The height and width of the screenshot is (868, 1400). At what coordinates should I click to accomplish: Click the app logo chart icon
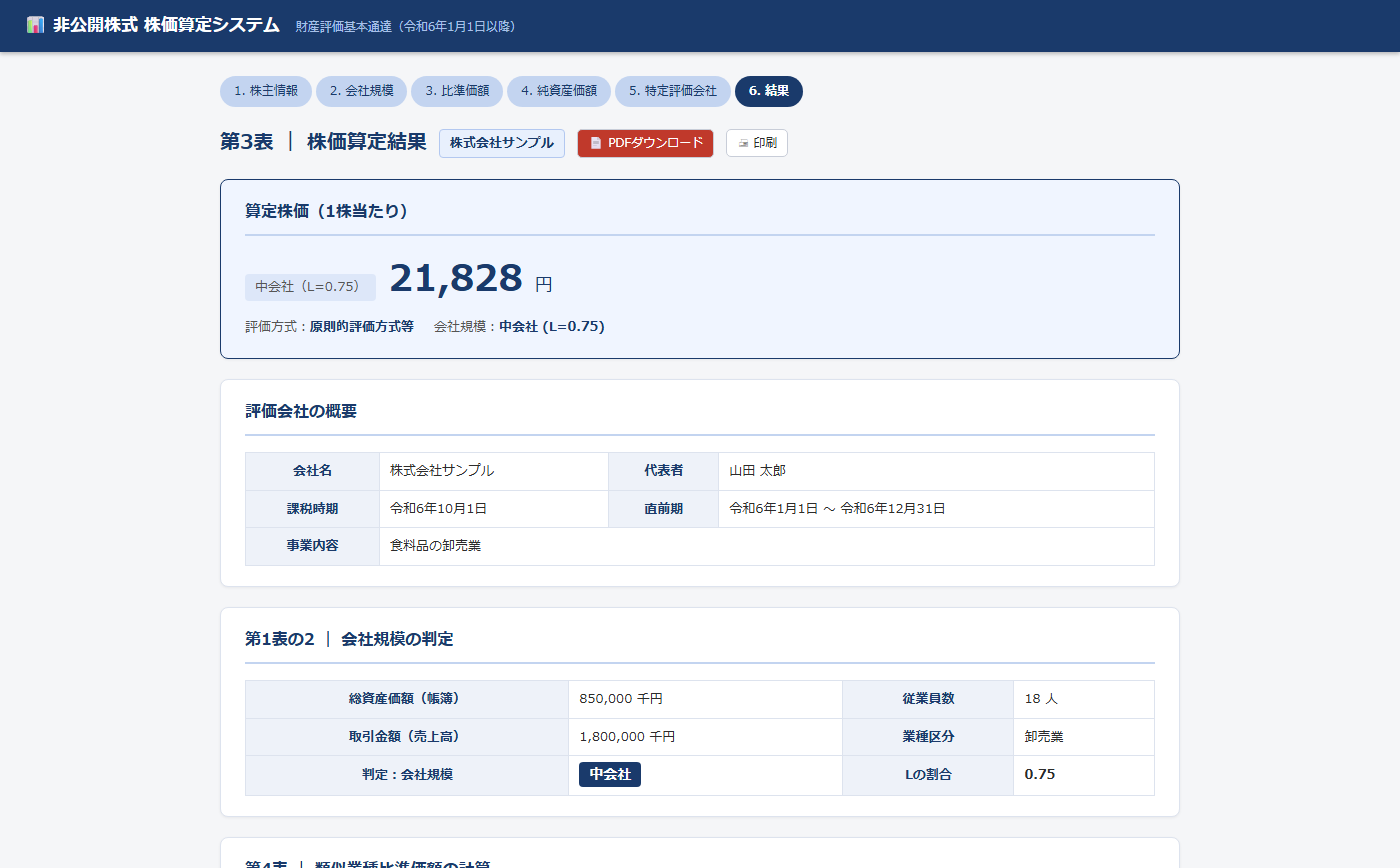[x=36, y=25]
